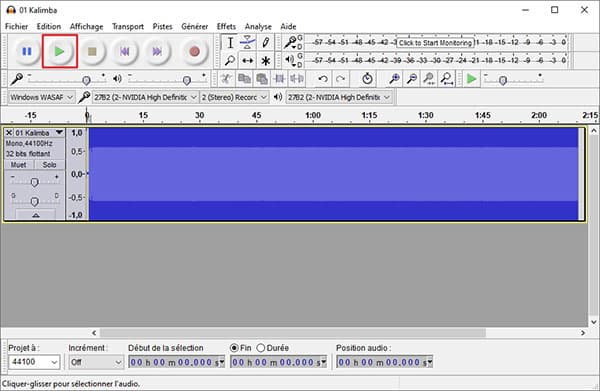600x391 pixels.
Task: Choose the Time Shift tool
Action: point(248,60)
